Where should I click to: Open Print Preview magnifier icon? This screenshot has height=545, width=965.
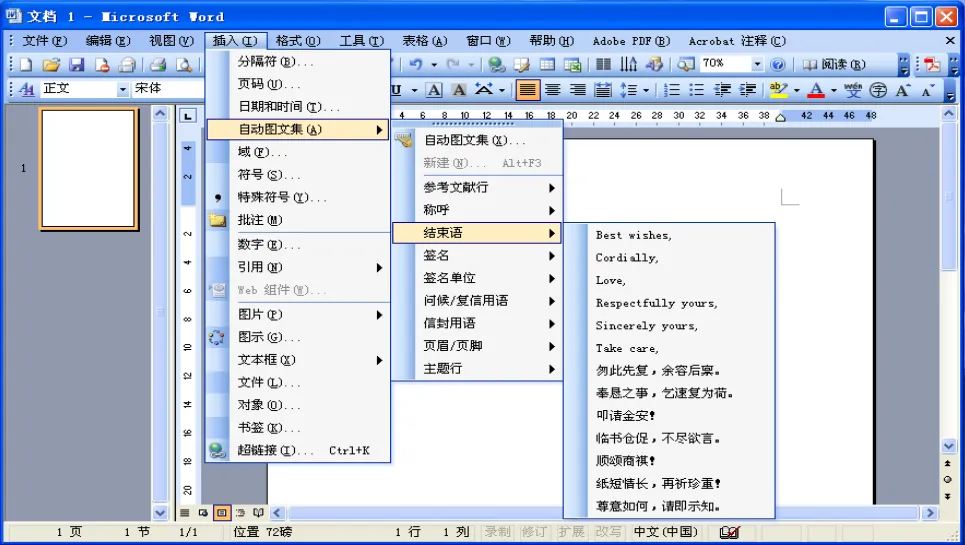[x=183, y=65]
